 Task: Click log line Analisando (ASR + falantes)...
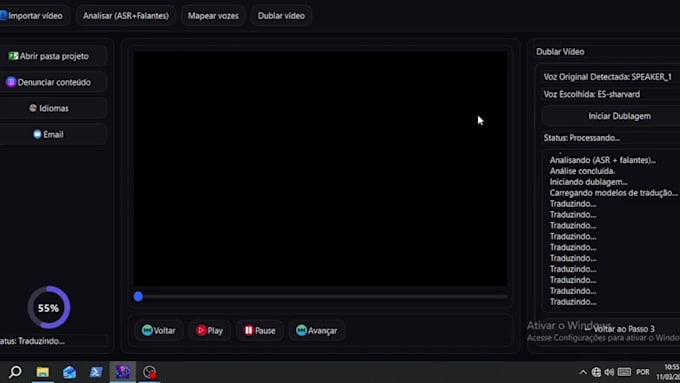pyautogui.click(x=602, y=160)
